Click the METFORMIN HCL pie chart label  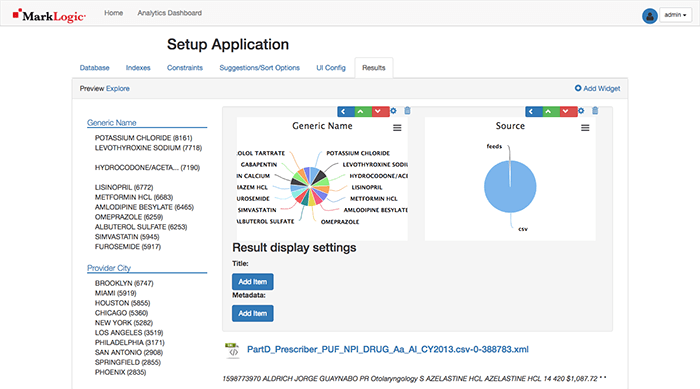pos(374,199)
